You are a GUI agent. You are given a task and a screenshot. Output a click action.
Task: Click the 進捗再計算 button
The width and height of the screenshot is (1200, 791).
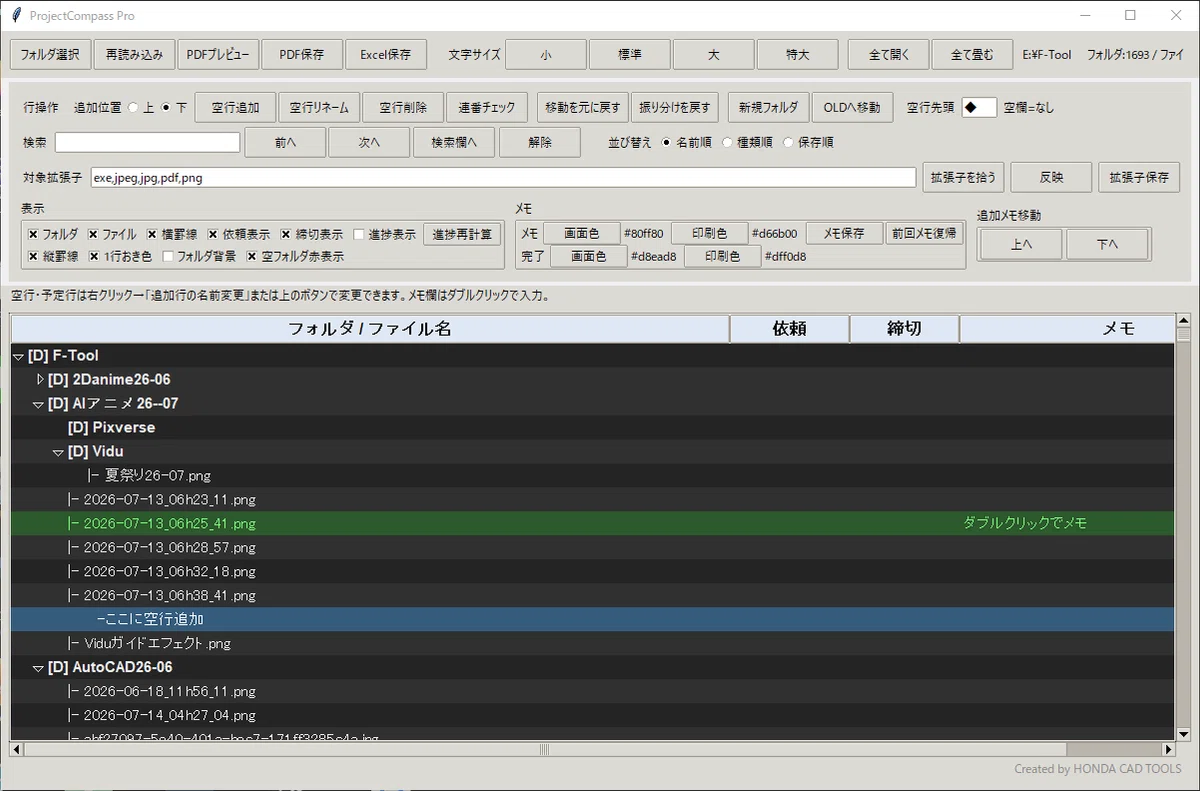click(462, 234)
